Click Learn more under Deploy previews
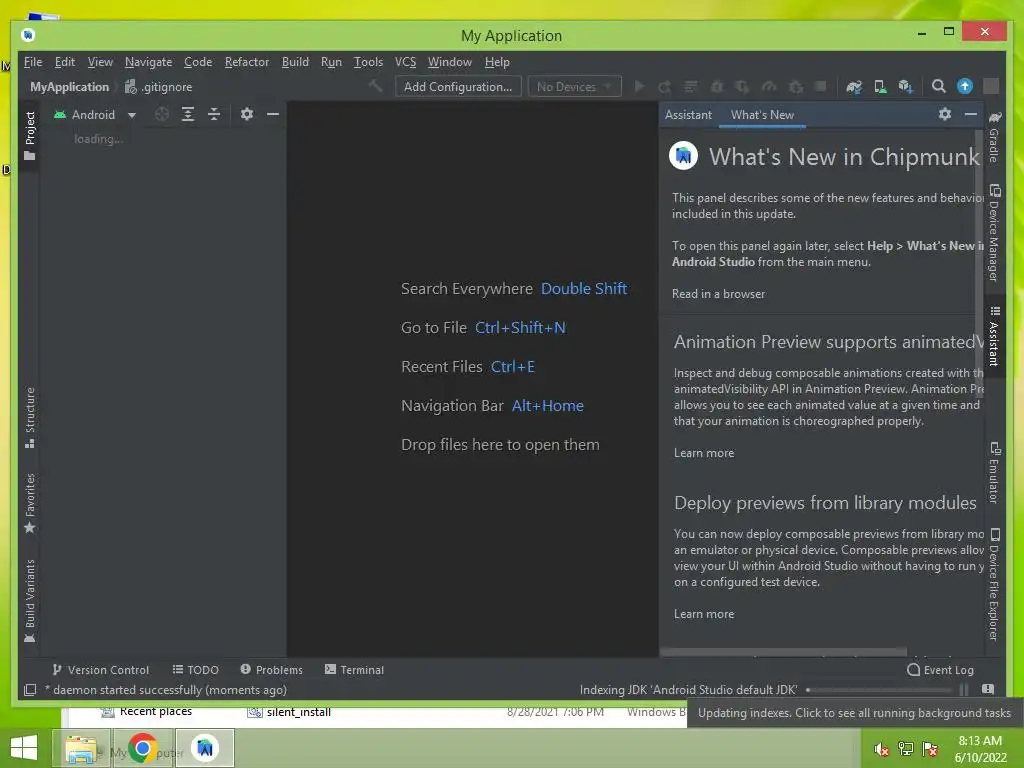1024x768 pixels. [704, 614]
